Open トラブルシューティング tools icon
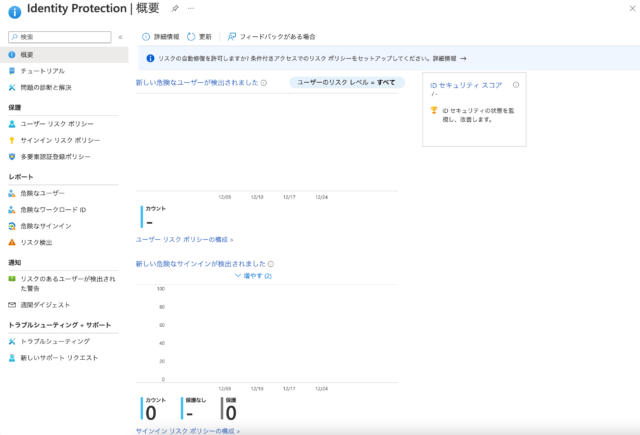 click(12, 341)
